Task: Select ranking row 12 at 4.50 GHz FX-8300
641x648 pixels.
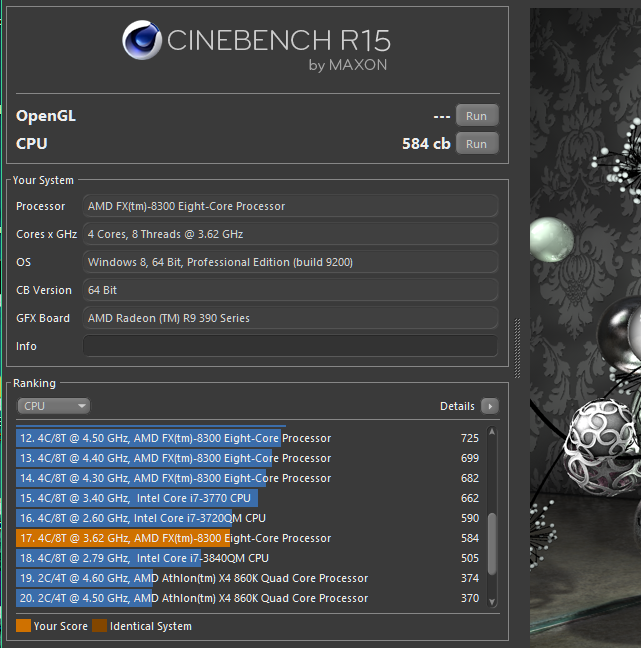Action: coord(250,438)
